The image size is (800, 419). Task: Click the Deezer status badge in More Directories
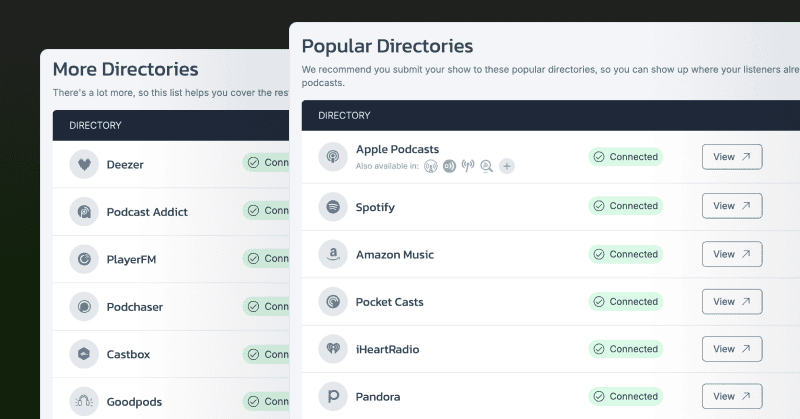[x=266, y=162]
